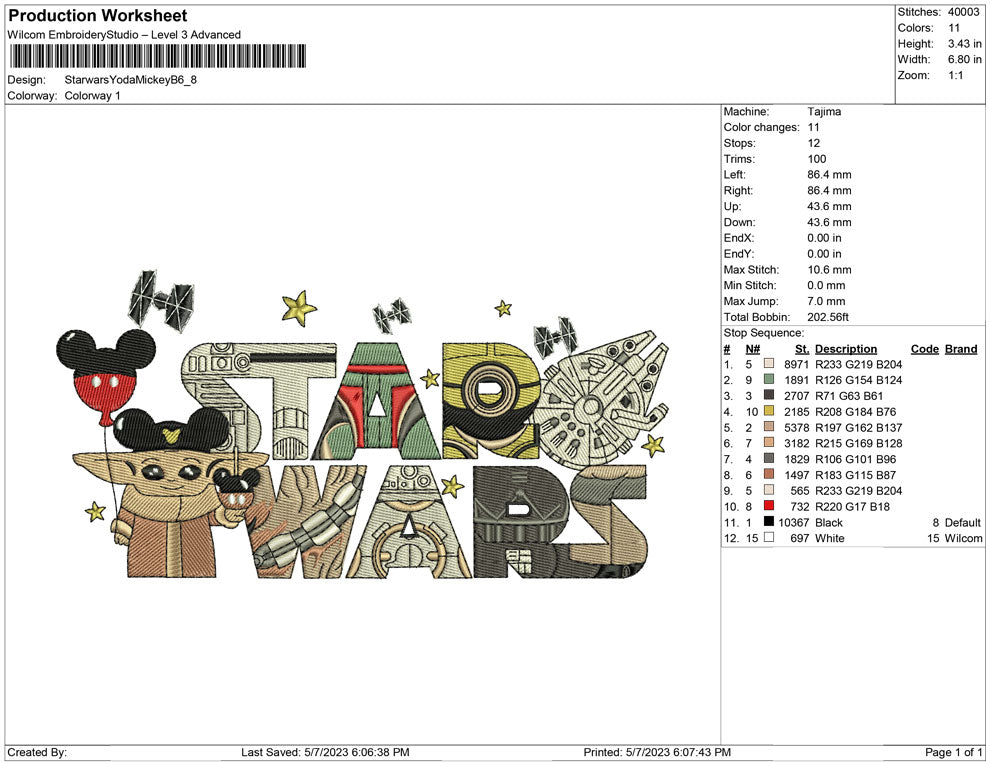Click the N# column header
The width and height of the screenshot is (990, 762).
[752, 349]
